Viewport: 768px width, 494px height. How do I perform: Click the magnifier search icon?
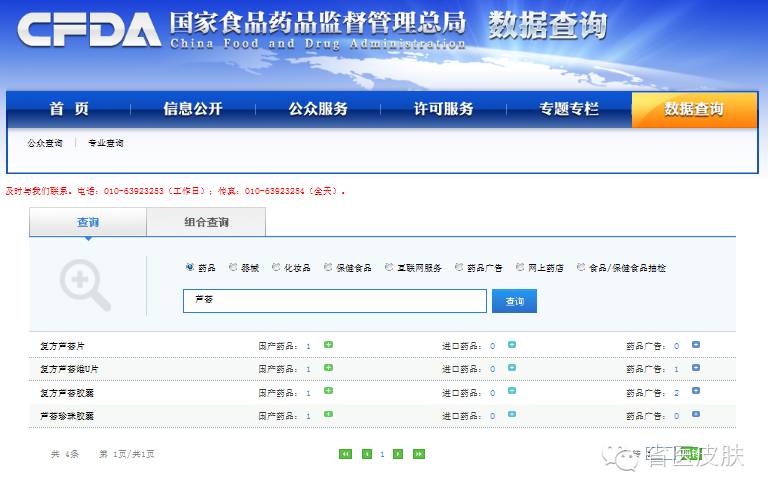[x=85, y=284]
